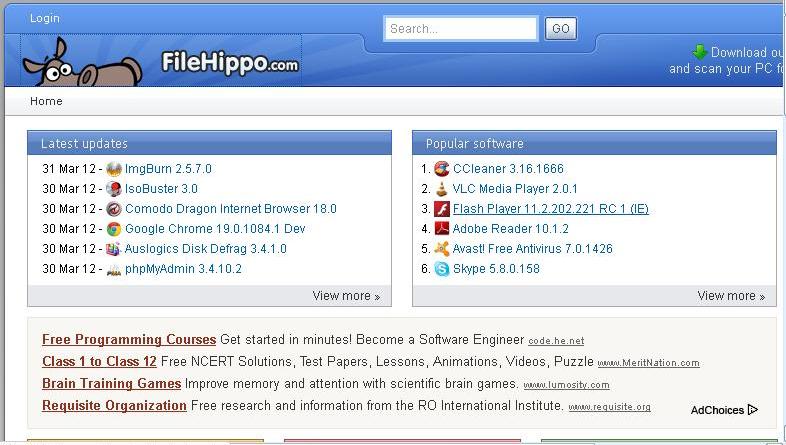
Task: Click the green download arrow icon
Action: point(699,52)
